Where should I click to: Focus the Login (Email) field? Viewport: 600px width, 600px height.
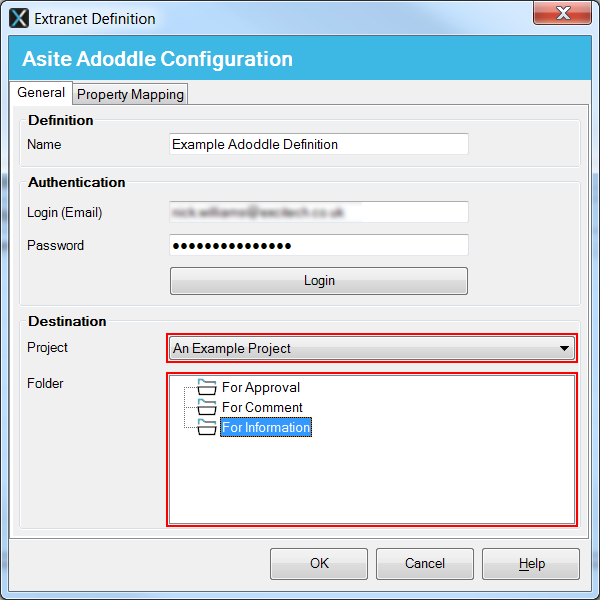point(319,212)
